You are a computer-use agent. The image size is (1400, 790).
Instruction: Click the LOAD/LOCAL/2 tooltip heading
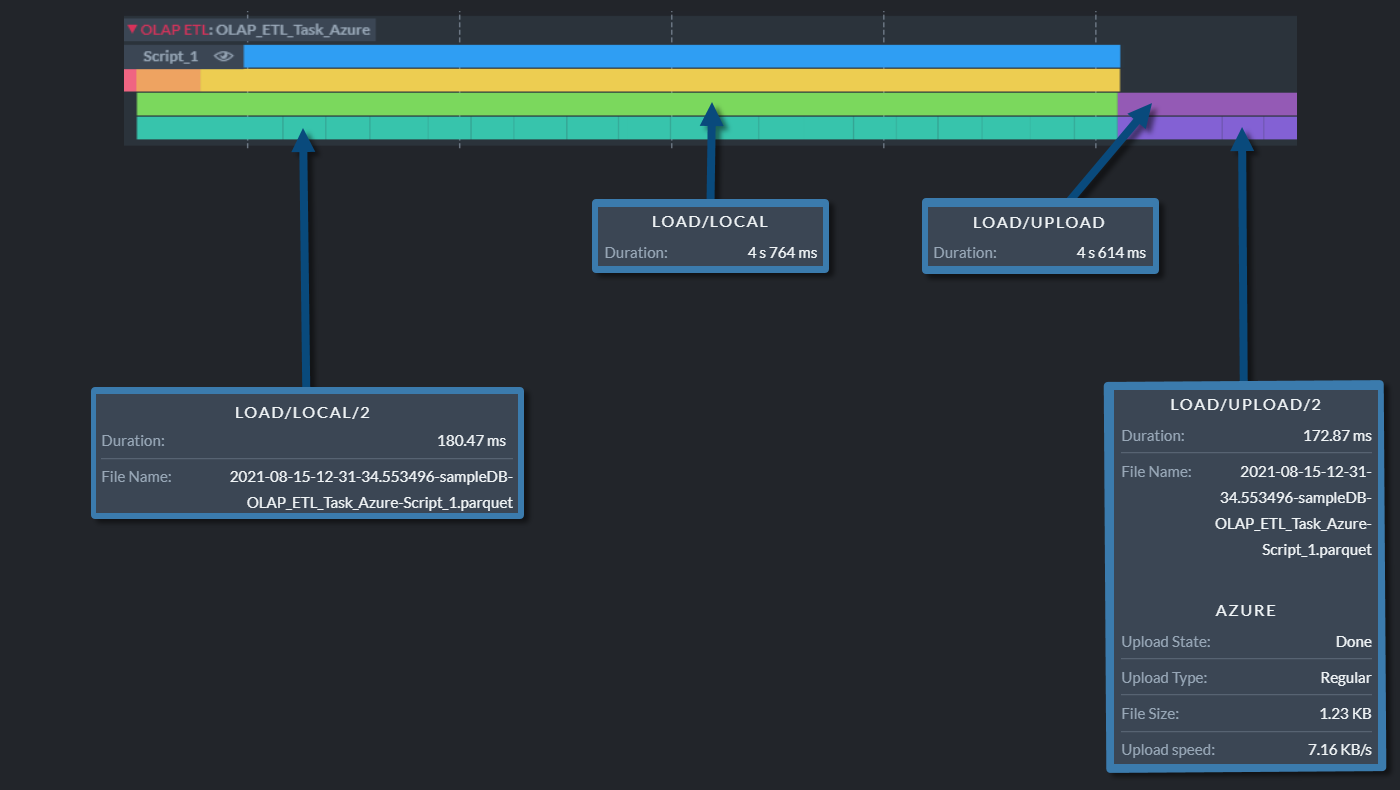302,412
